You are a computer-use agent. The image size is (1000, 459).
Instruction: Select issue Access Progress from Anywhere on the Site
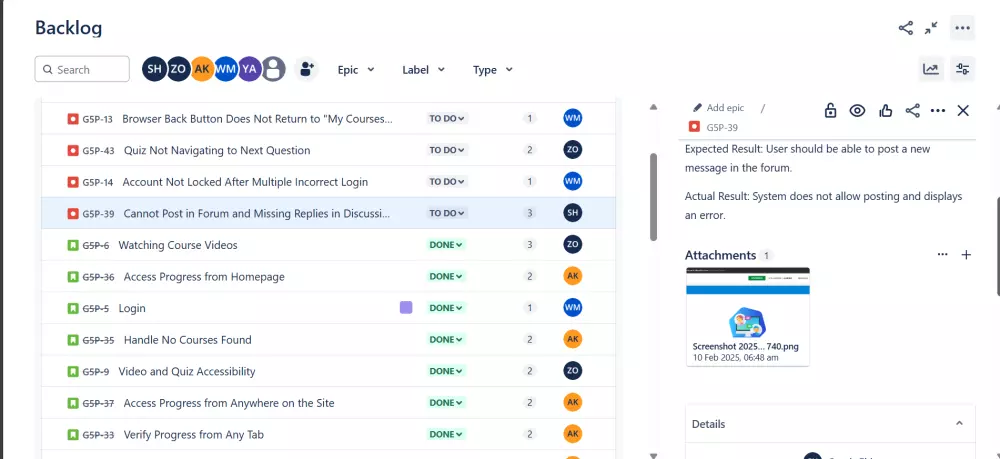pyautogui.click(x=229, y=403)
